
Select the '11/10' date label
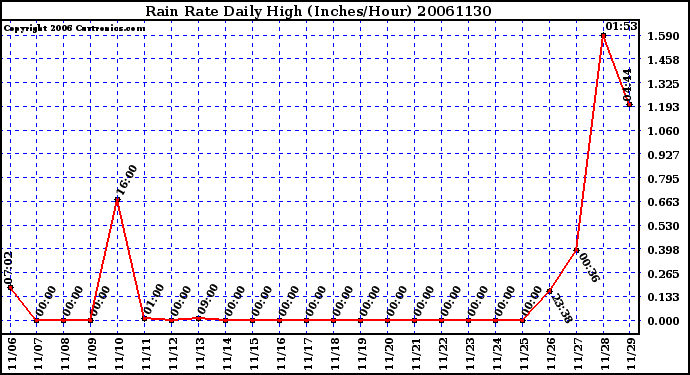point(120,354)
